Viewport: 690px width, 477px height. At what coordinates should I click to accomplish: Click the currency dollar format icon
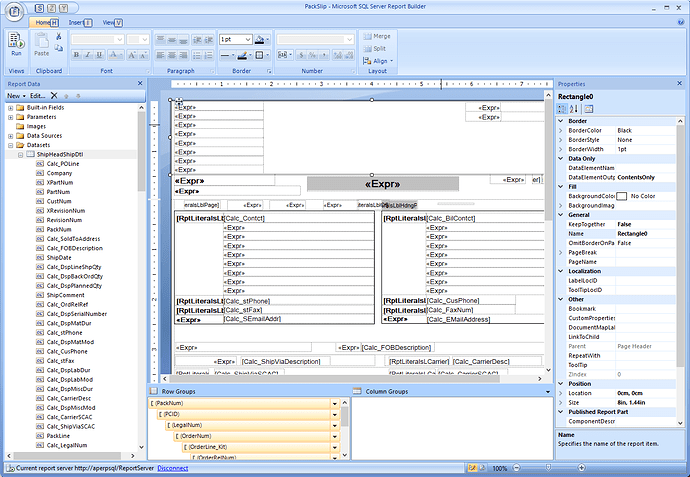click(x=301, y=55)
